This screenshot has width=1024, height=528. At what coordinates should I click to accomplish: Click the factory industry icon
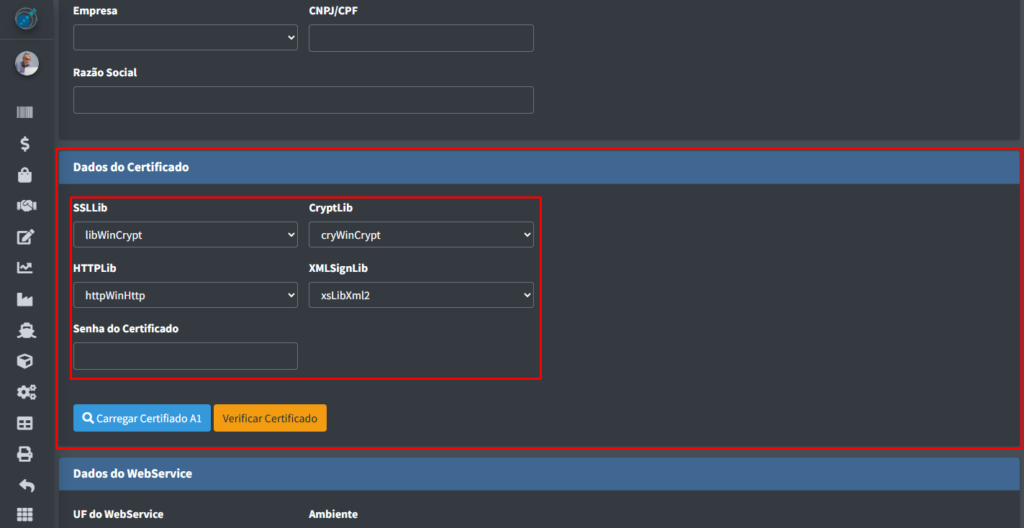point(26,299)
